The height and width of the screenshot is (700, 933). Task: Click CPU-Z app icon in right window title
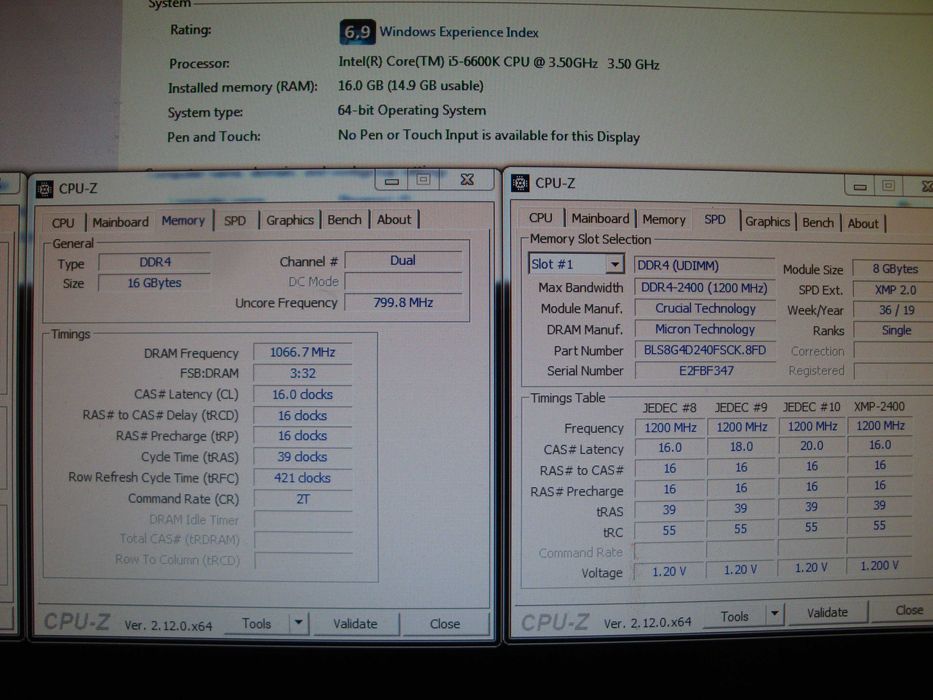pos(520,183)
